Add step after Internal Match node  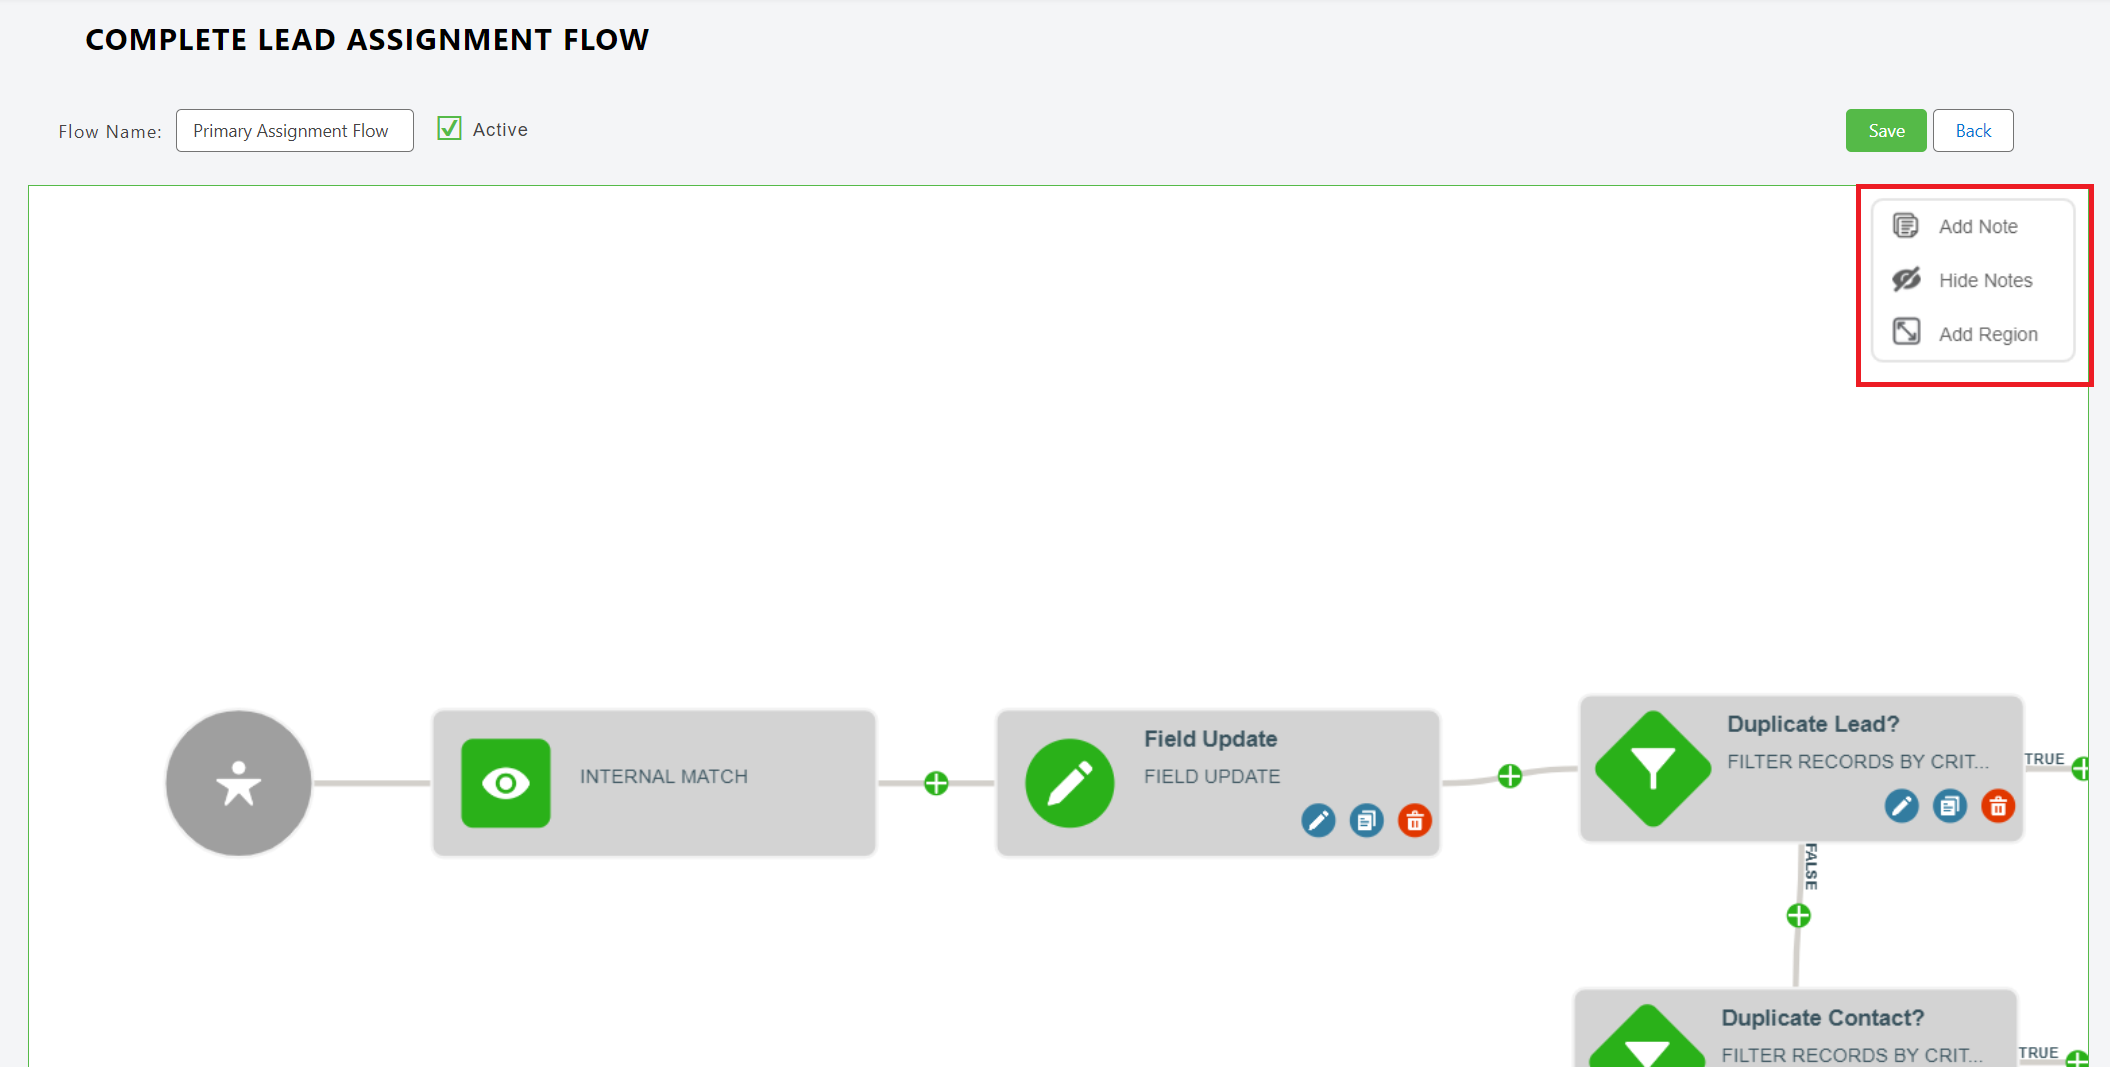pyautogui.click(x=936, y=783)
